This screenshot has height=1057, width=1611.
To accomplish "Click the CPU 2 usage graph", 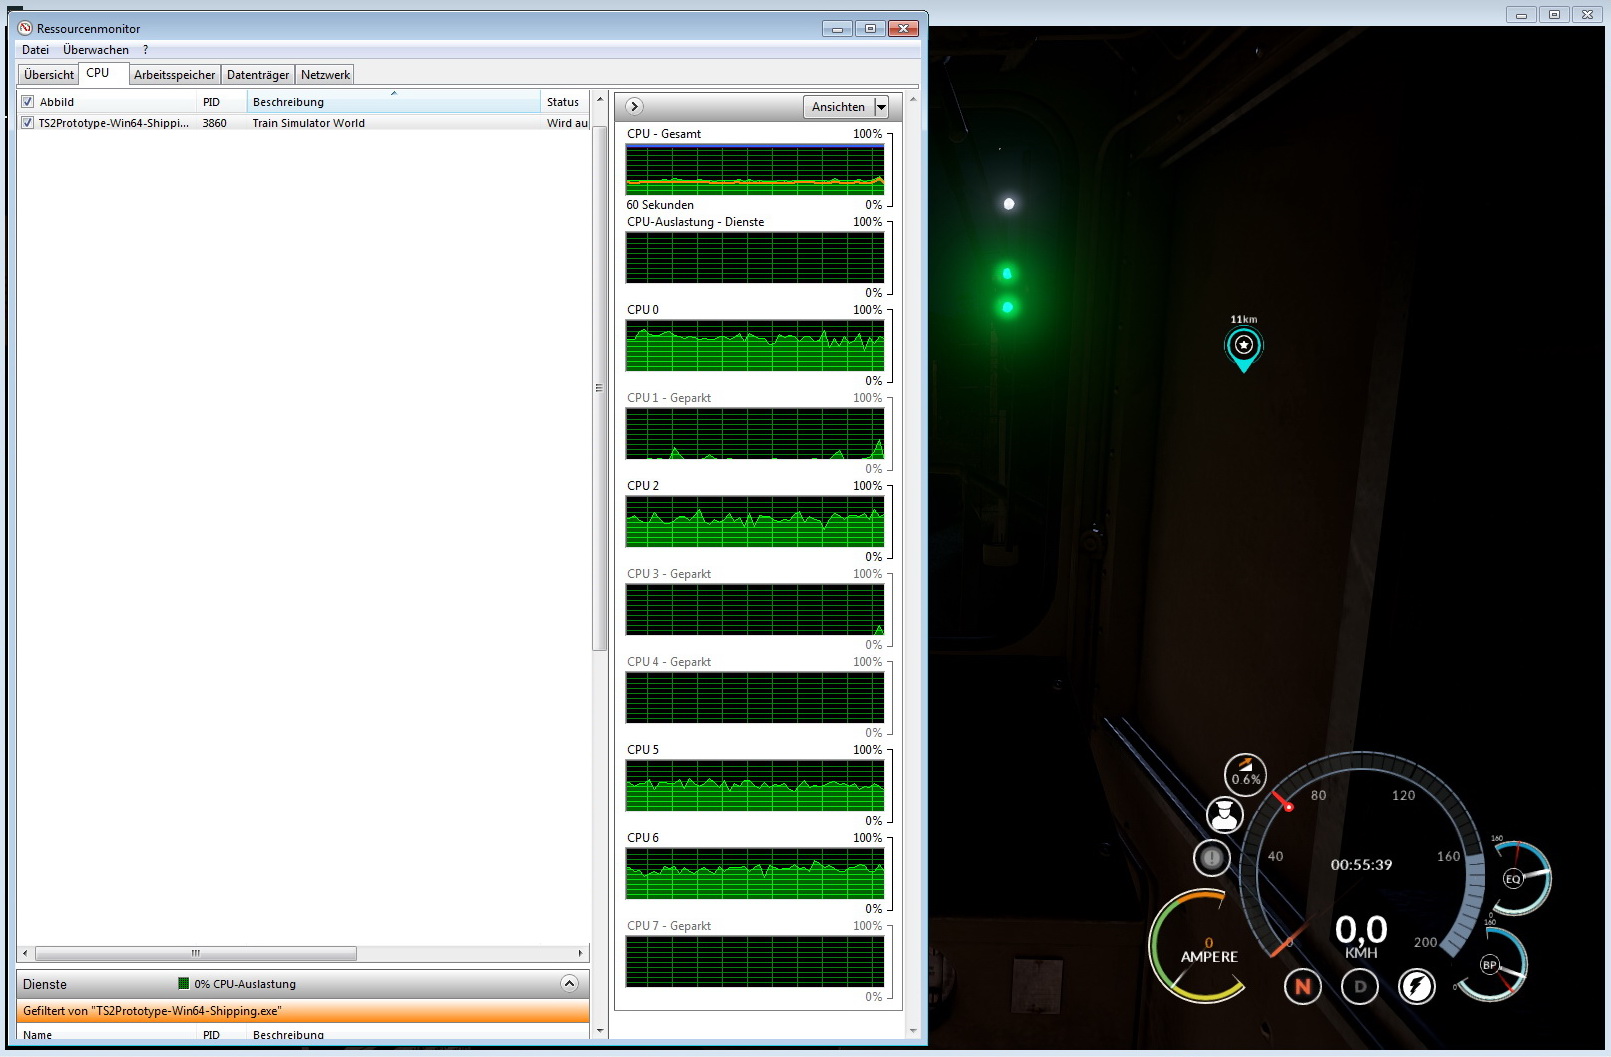I will click(x=755, y=521).
